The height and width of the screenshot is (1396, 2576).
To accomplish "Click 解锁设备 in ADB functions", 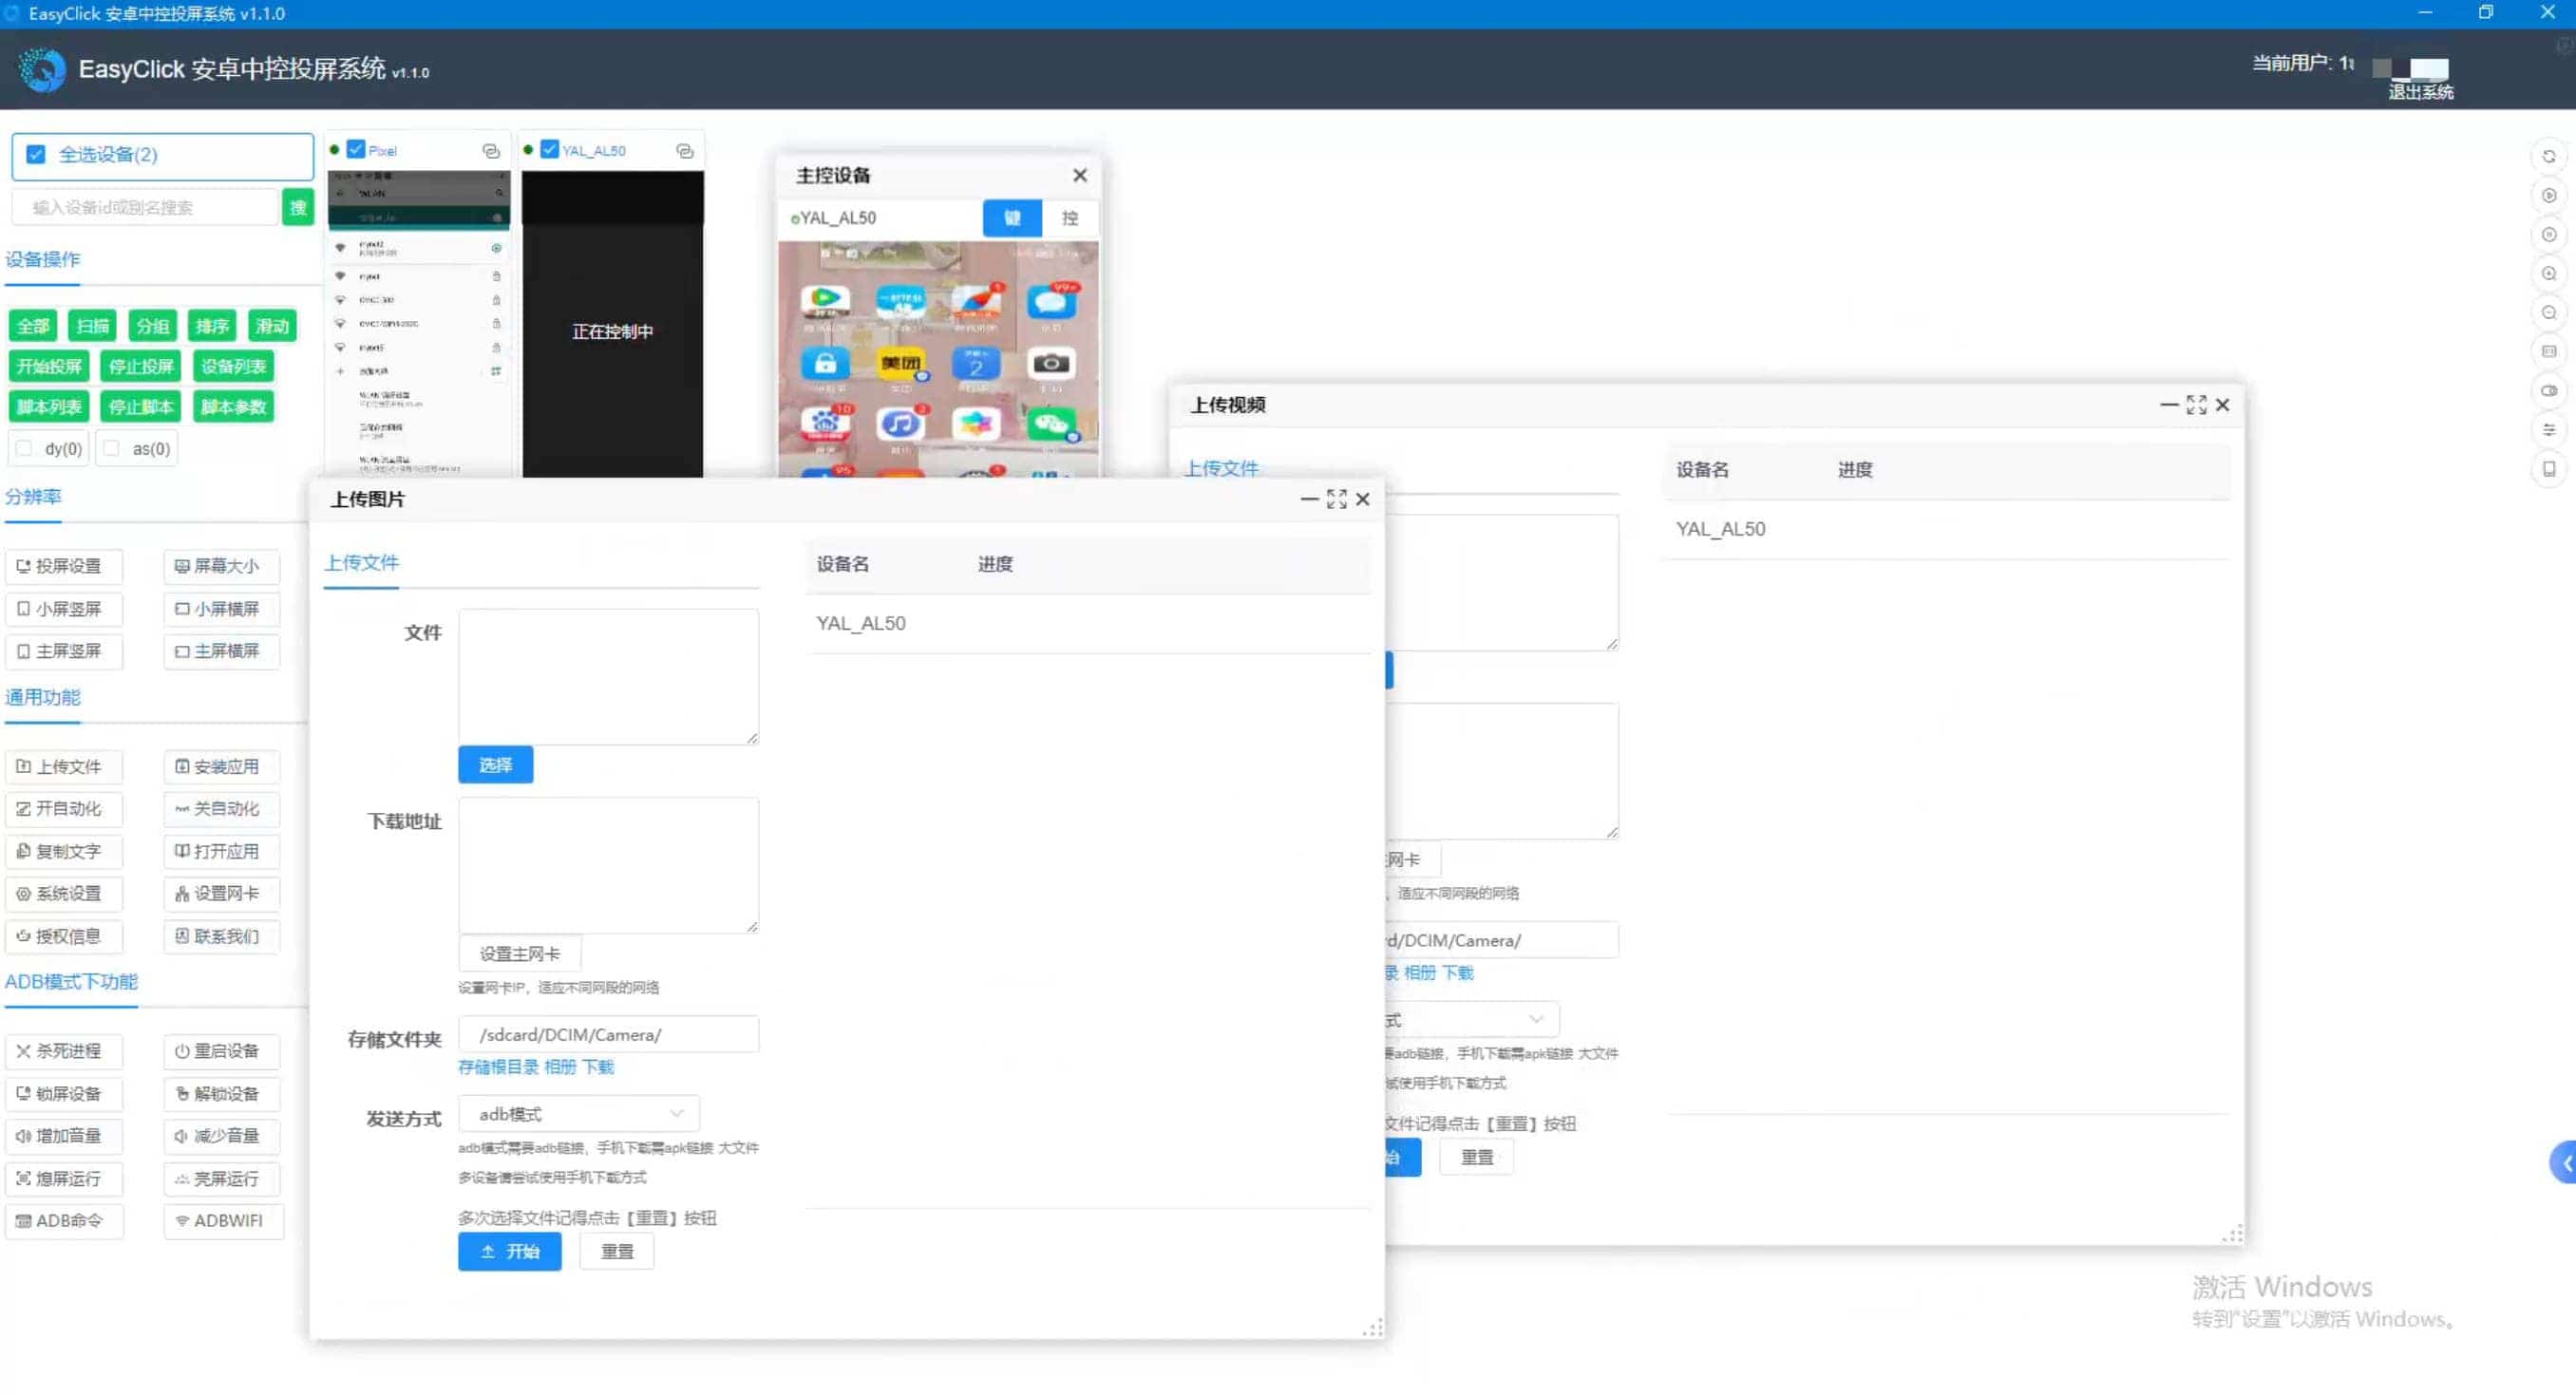I will pos(221,1093).
